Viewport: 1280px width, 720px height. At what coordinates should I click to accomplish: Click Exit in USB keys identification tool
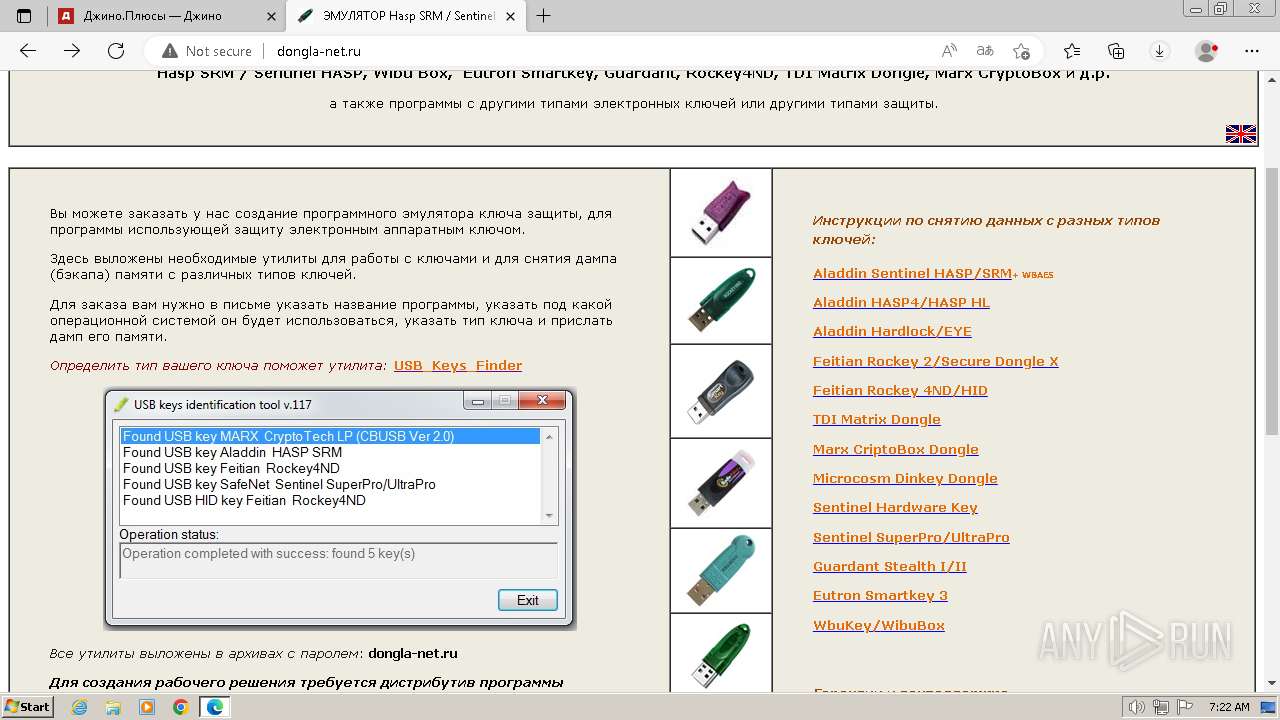(528, 600)
